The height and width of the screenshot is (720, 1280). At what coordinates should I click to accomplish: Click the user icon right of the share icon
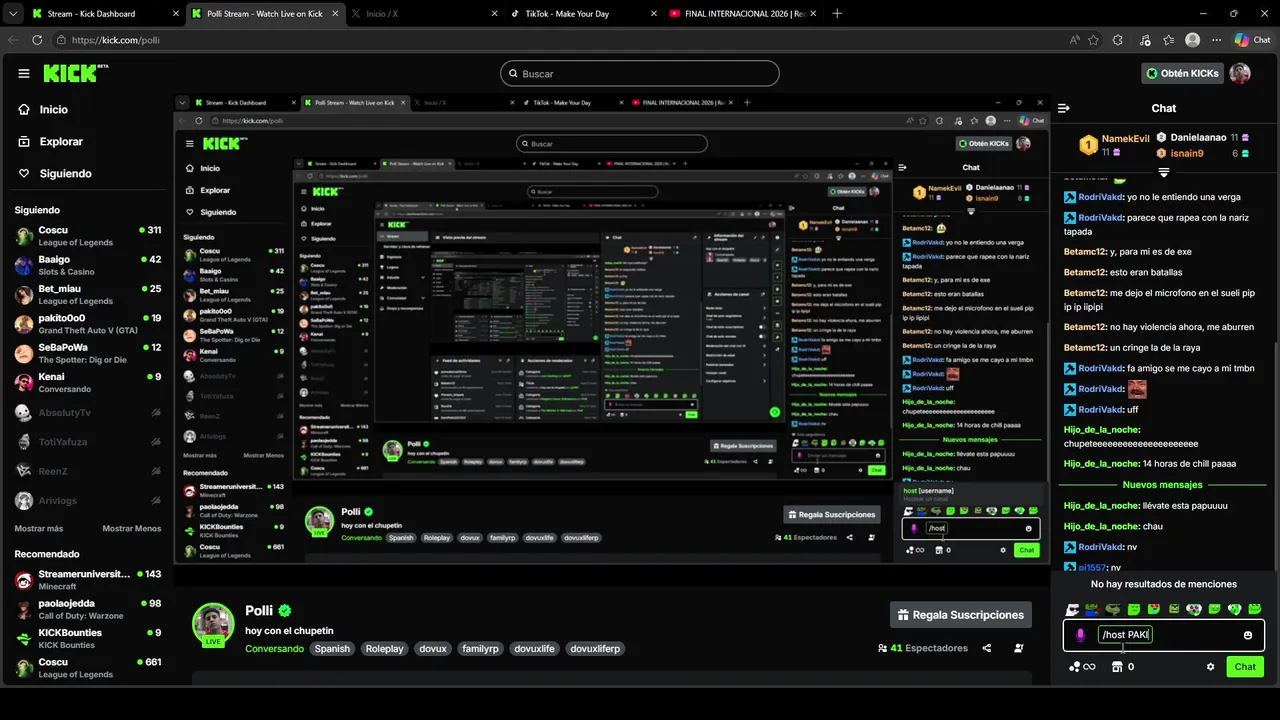point(1018,648)
